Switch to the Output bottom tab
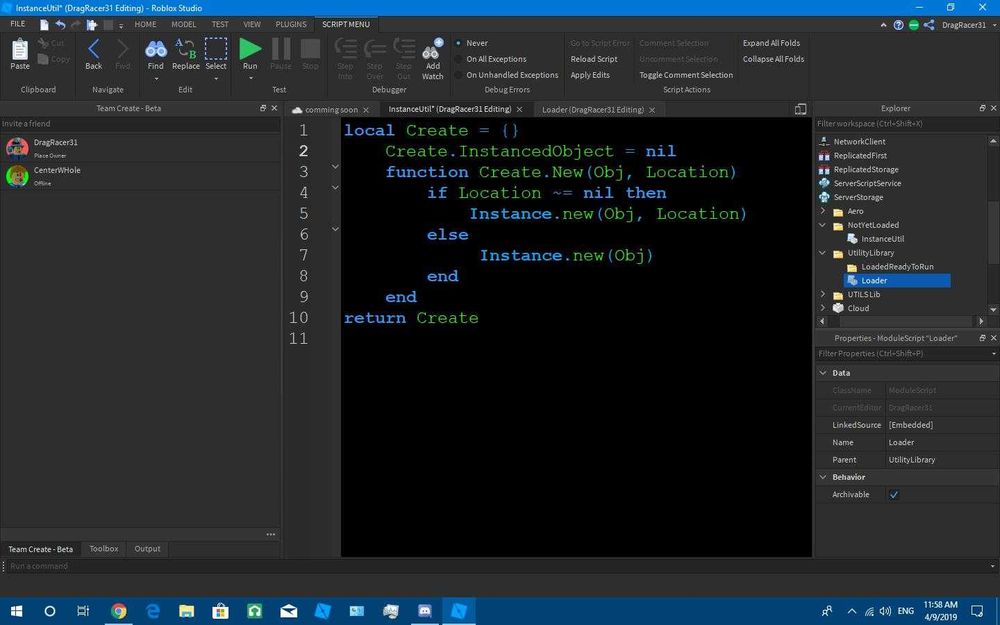This screenshot has height=625, width=1000. point(147,548)
